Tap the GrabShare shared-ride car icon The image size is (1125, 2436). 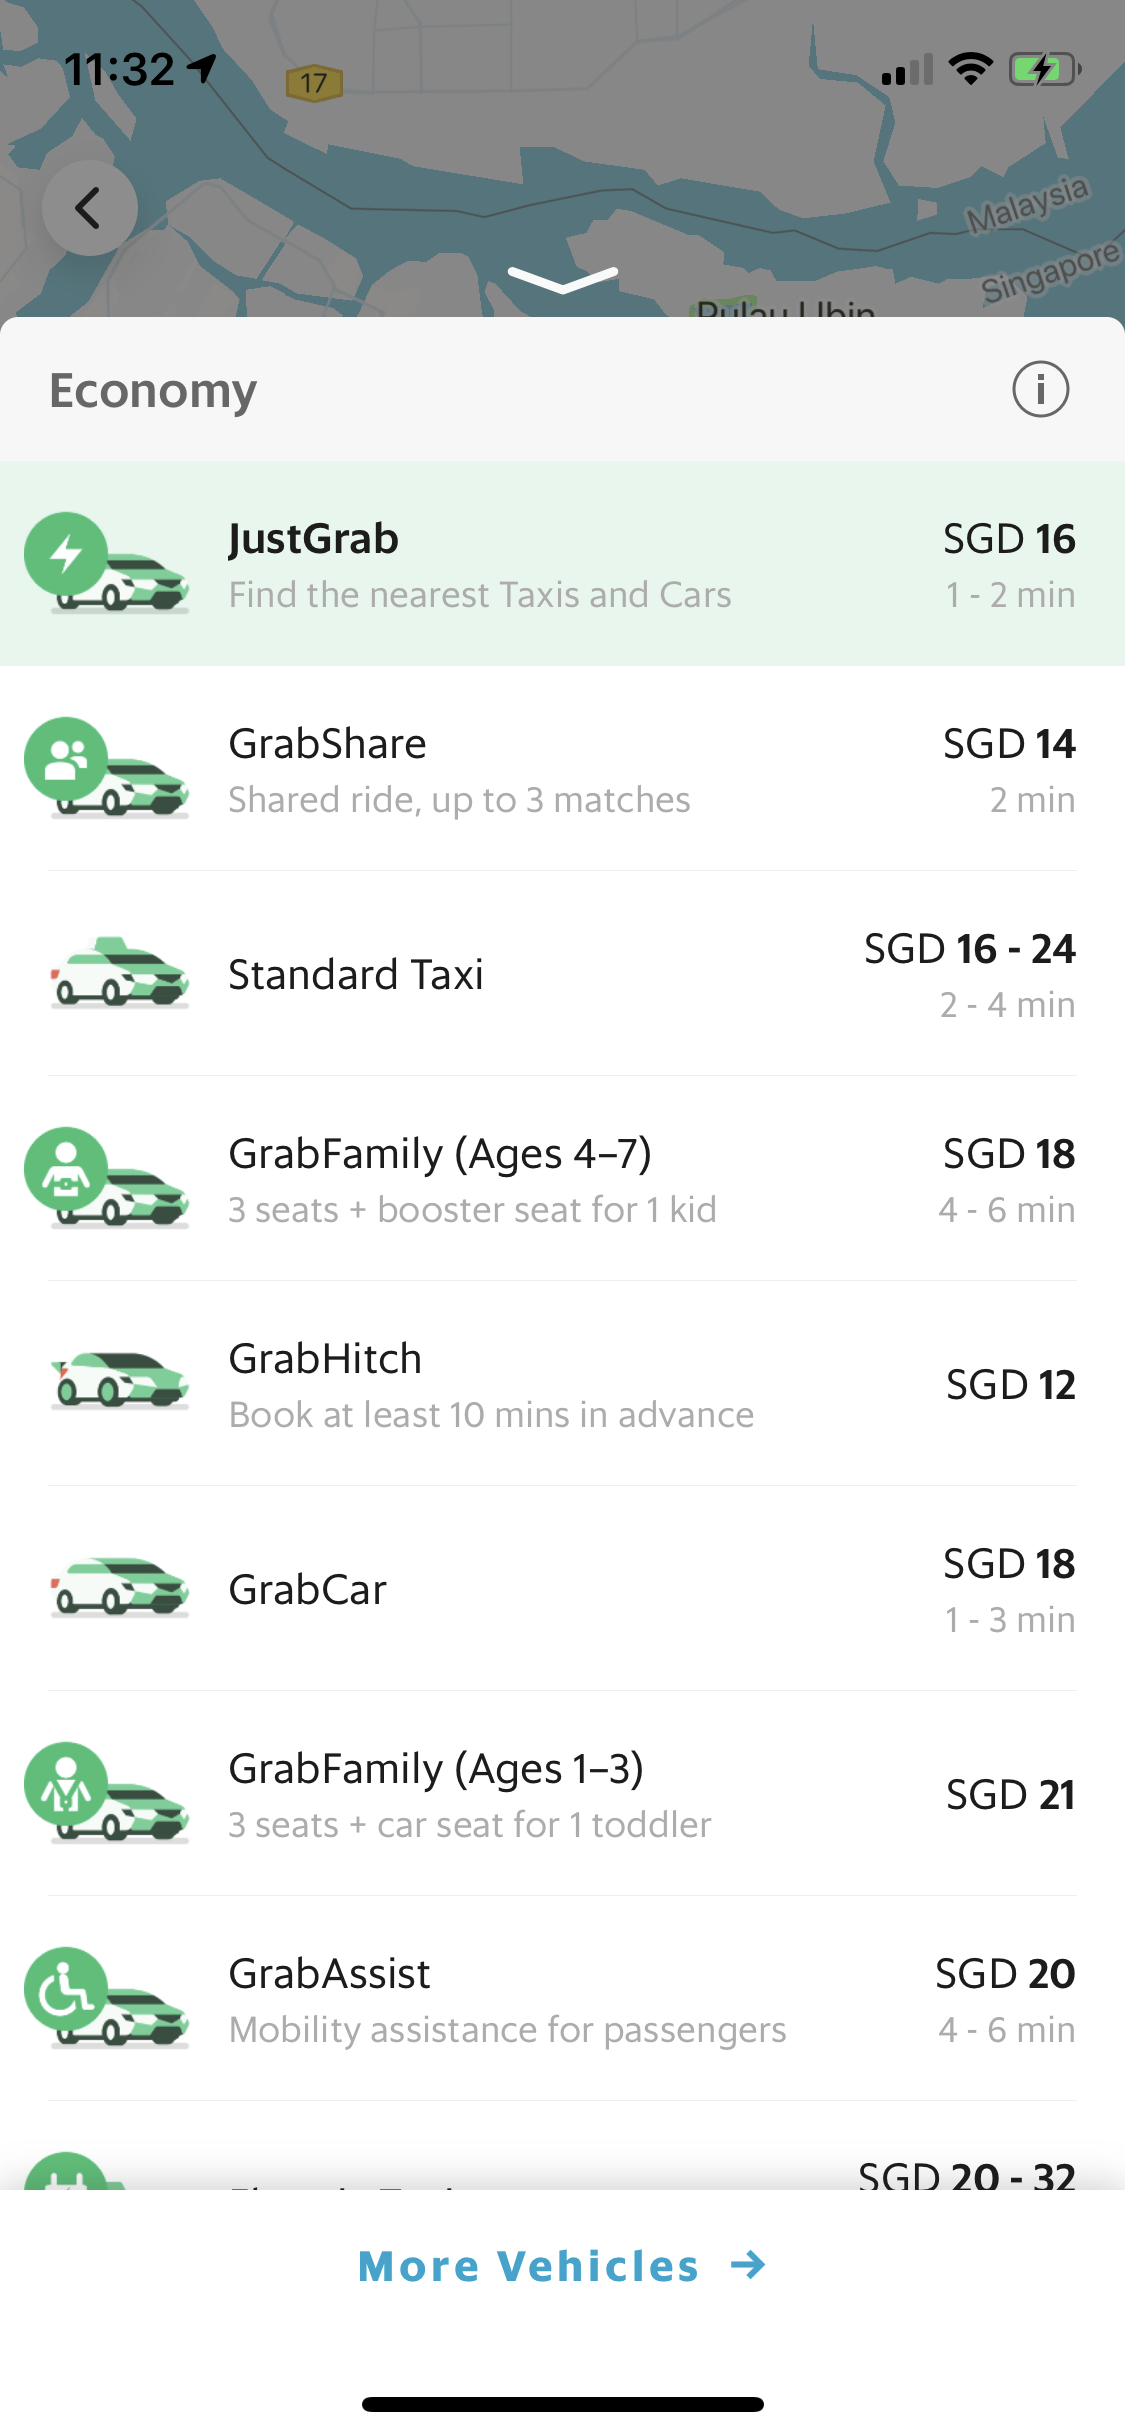107,768
